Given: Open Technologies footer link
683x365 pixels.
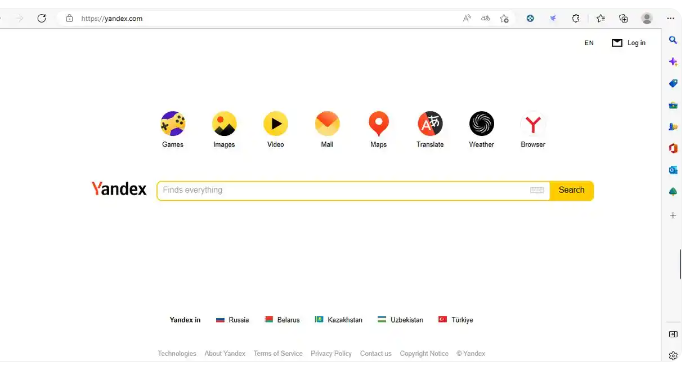Looking at the screenshot, I should coord(177,353).
